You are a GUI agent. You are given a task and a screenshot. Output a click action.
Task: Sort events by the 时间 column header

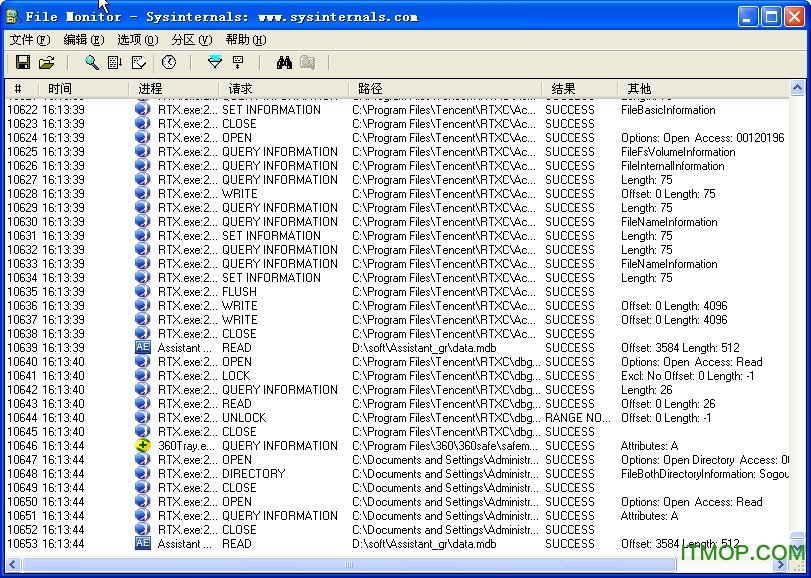58,88
